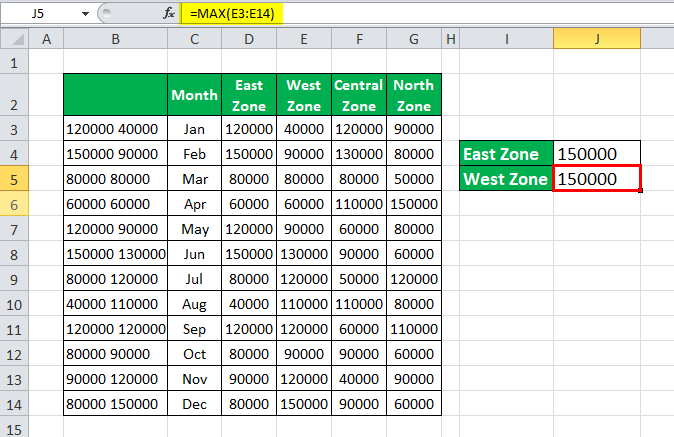Click cell B8 reading 150000 130000
The width and height of the screenshot is (674, 437).
[115, 254]
